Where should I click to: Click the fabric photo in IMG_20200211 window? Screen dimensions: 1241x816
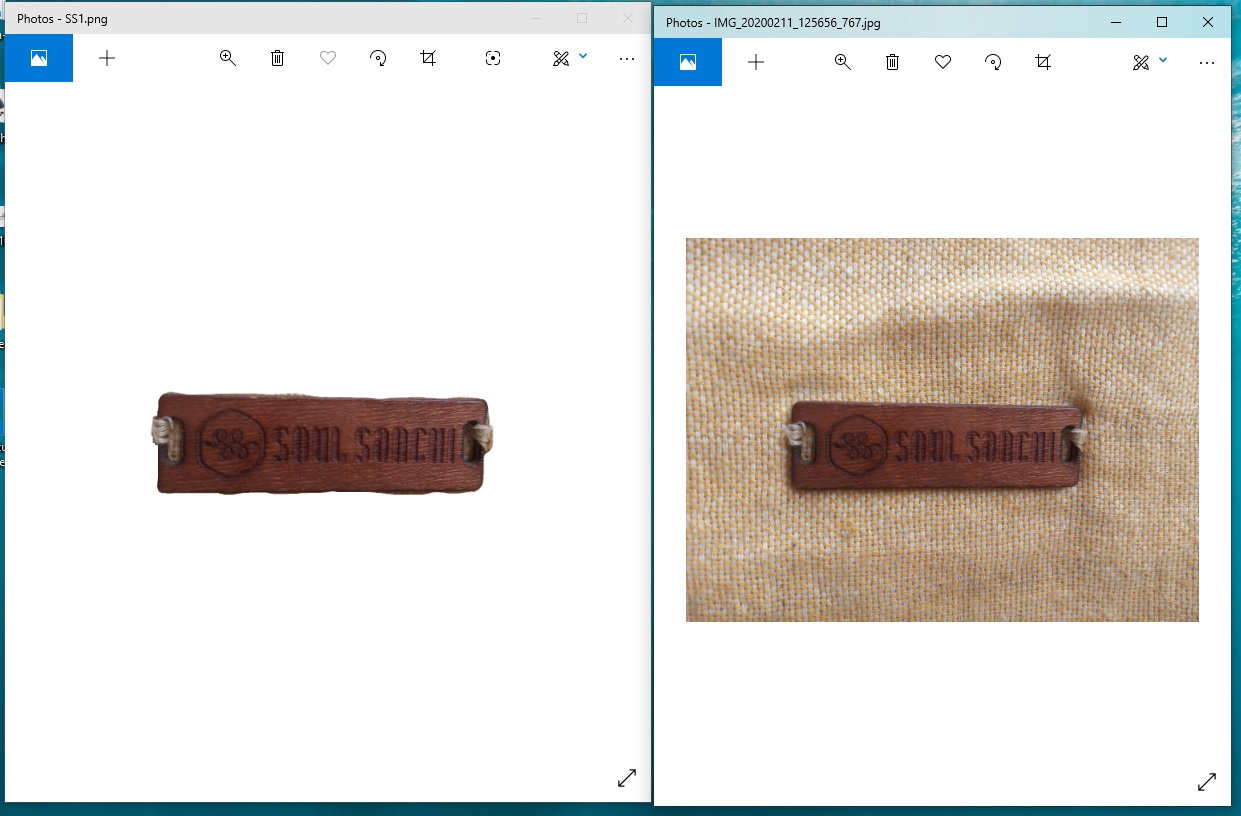coord(942,430)
